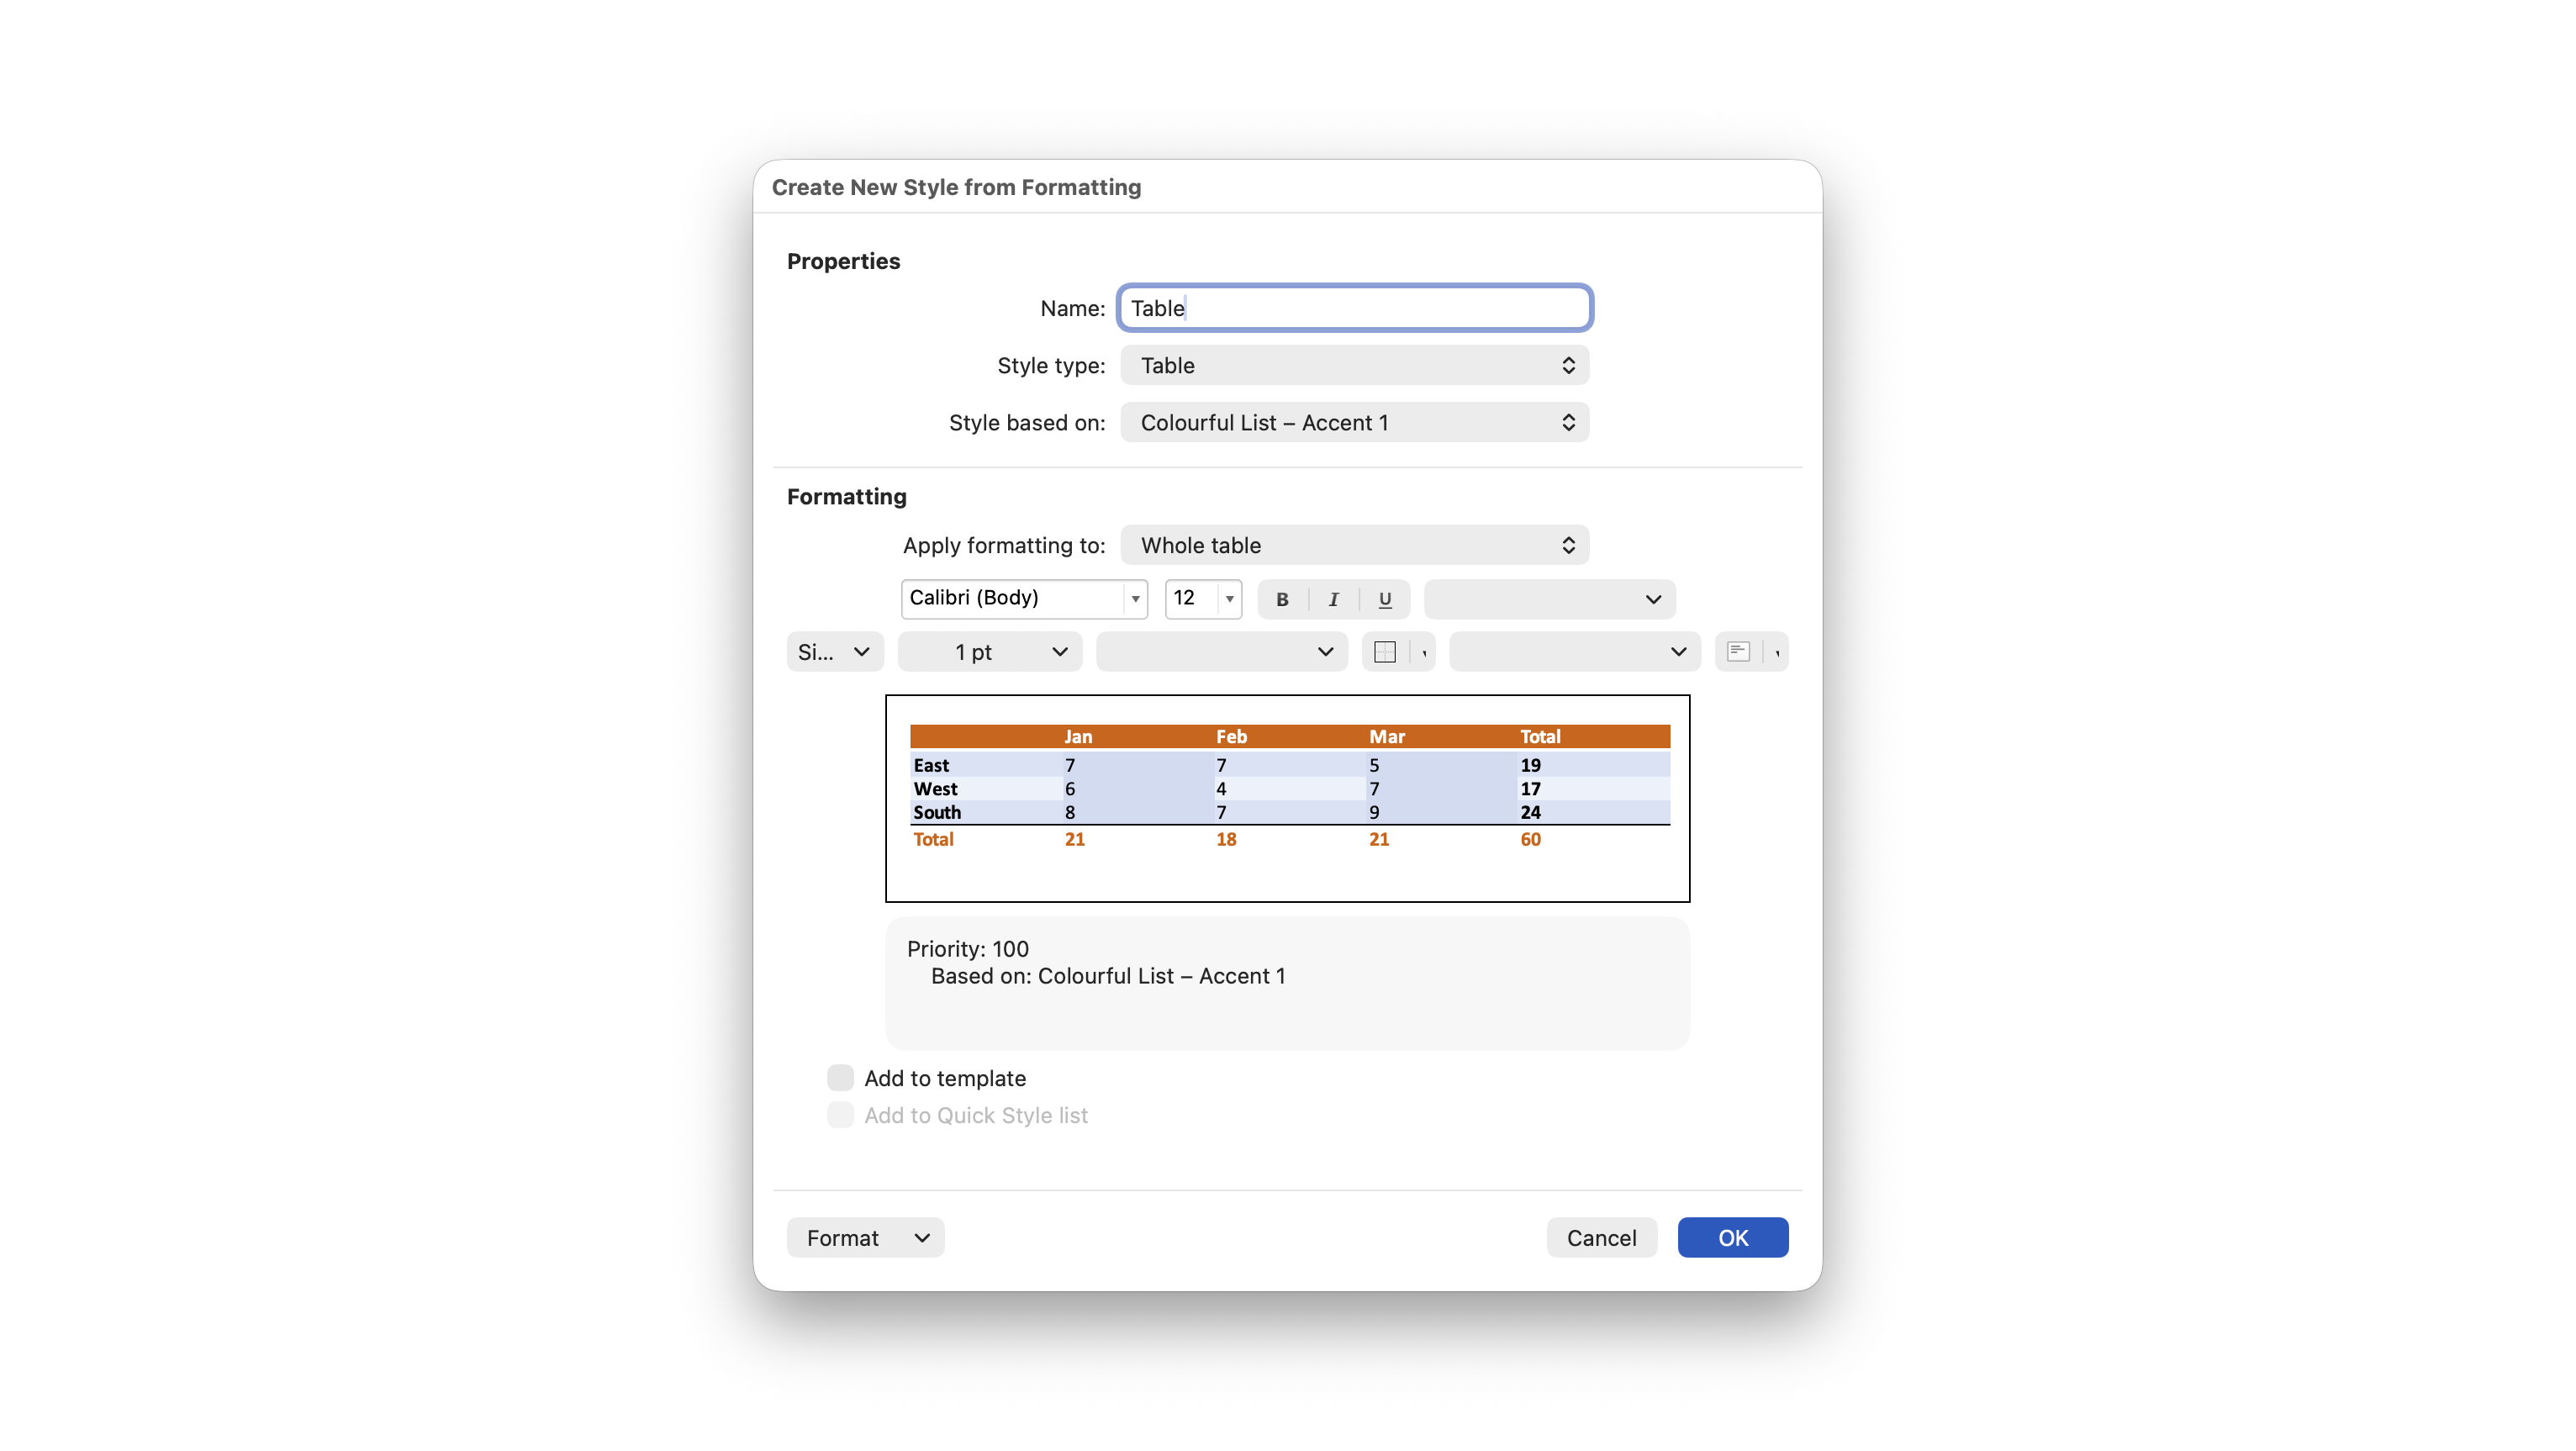Screen dimensions: 2576x1451
Task: Open the borders options arrow
Action: pyautogui.click(x=1424, y=652)
